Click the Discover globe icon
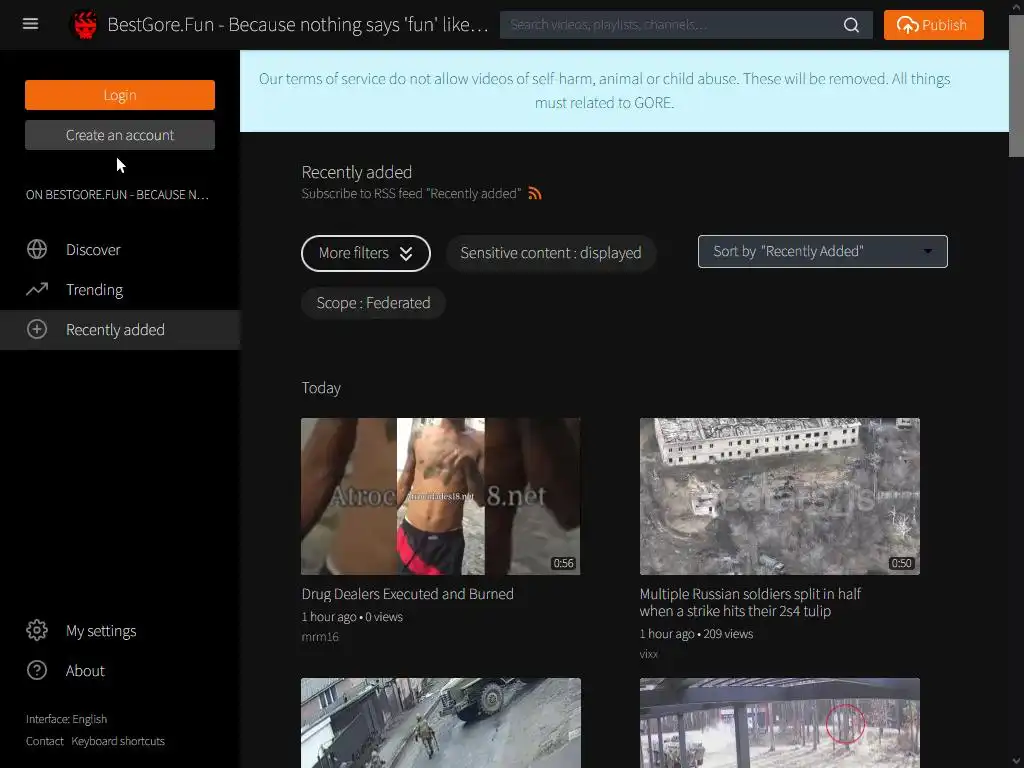Viewport: 1024px width, 768px height. 37,249
